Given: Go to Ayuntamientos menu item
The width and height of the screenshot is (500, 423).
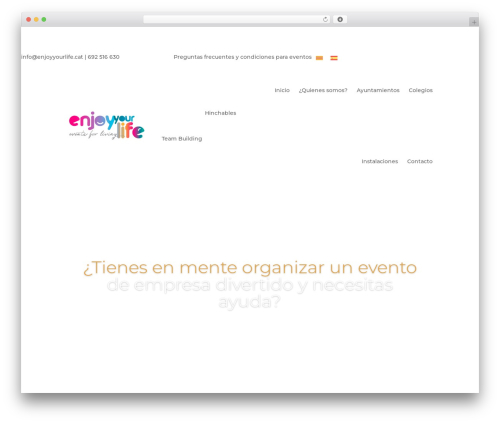Looking at the screenshot, I should pyautogui.click(x=378, y=90).
